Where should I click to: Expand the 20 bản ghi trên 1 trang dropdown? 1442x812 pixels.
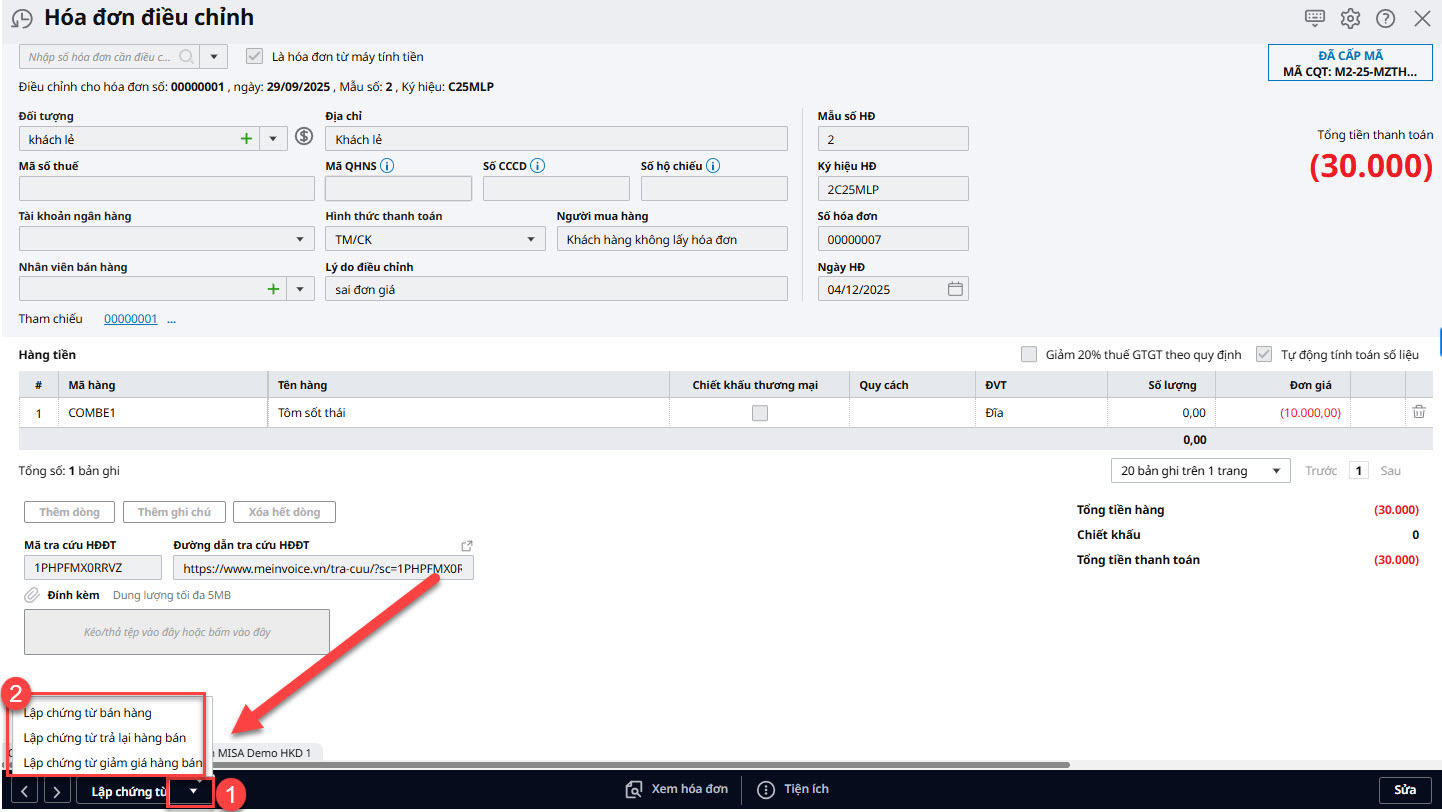pyautogui.click(x=1276, y=471)
